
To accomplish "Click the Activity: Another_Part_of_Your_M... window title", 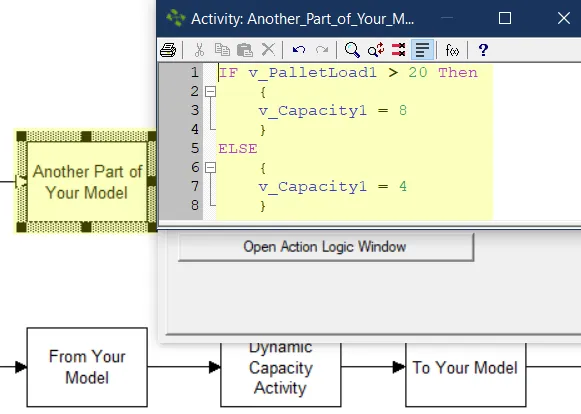I will 302,19.
